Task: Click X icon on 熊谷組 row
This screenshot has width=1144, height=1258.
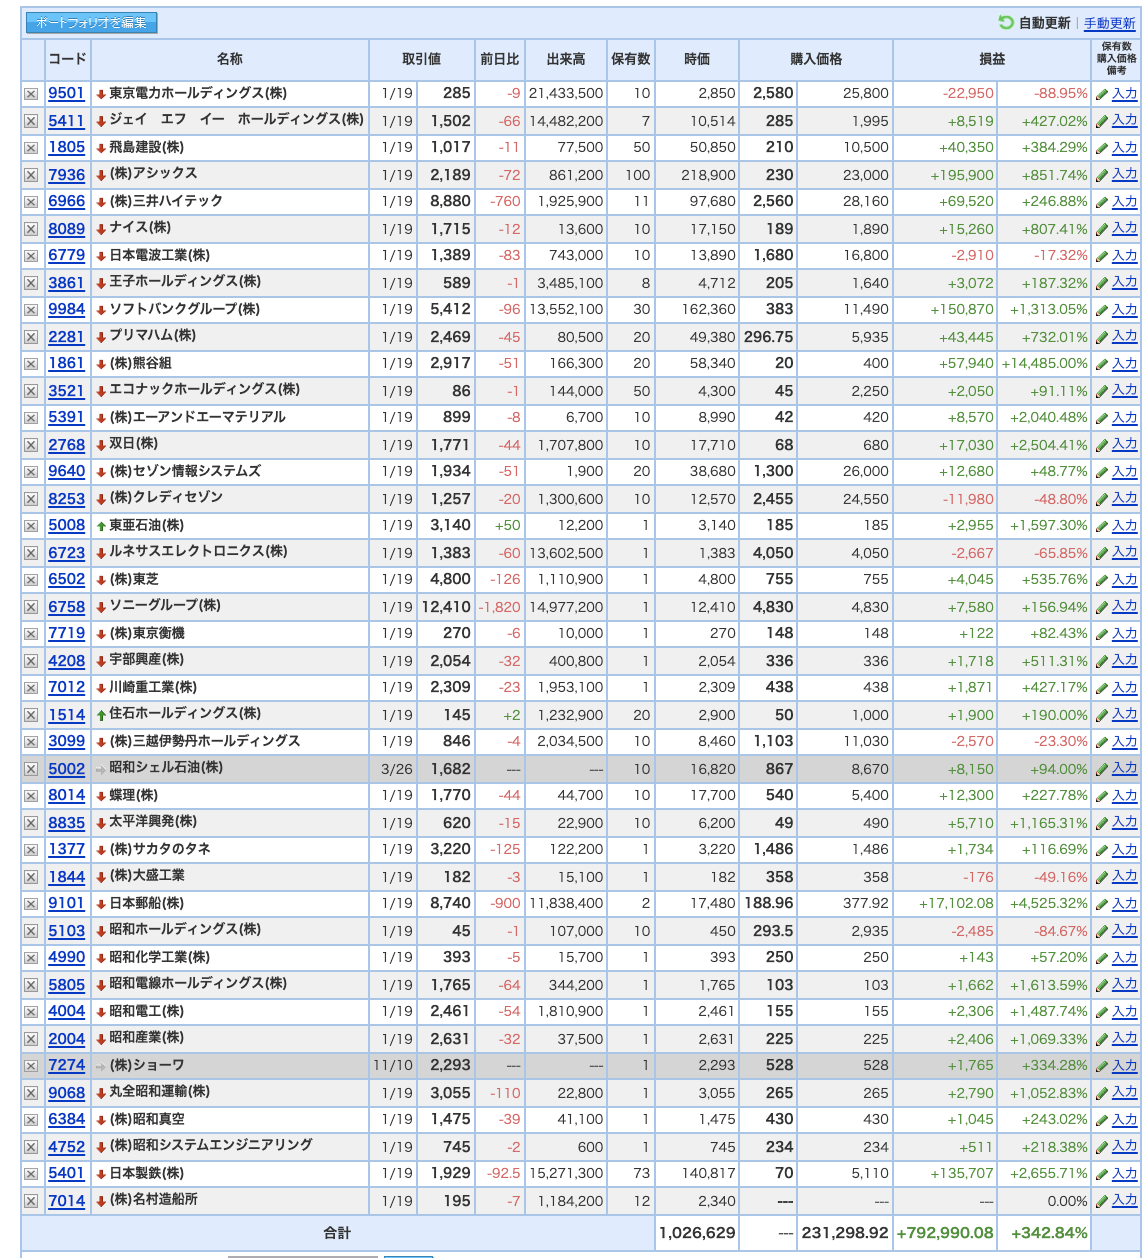Action: tap(31, 364)
